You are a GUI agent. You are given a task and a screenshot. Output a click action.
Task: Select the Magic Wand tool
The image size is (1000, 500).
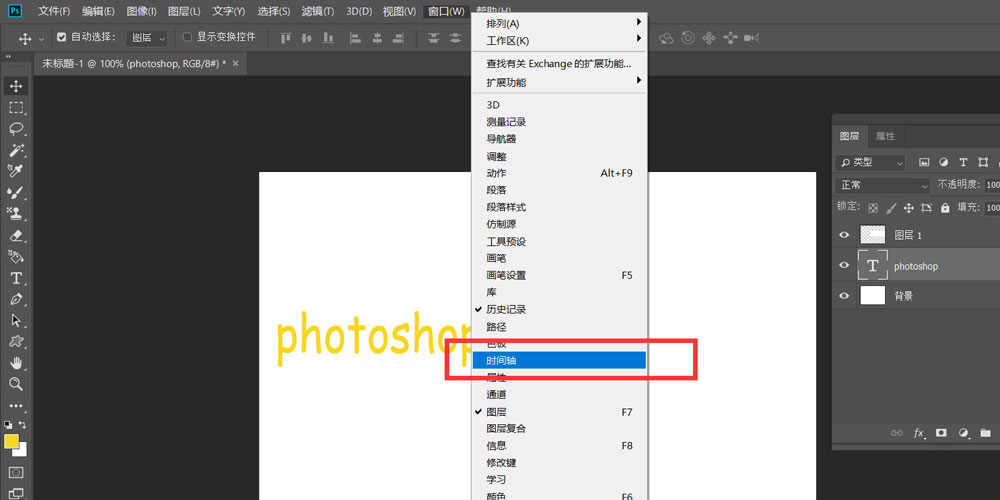pos(16,150)
